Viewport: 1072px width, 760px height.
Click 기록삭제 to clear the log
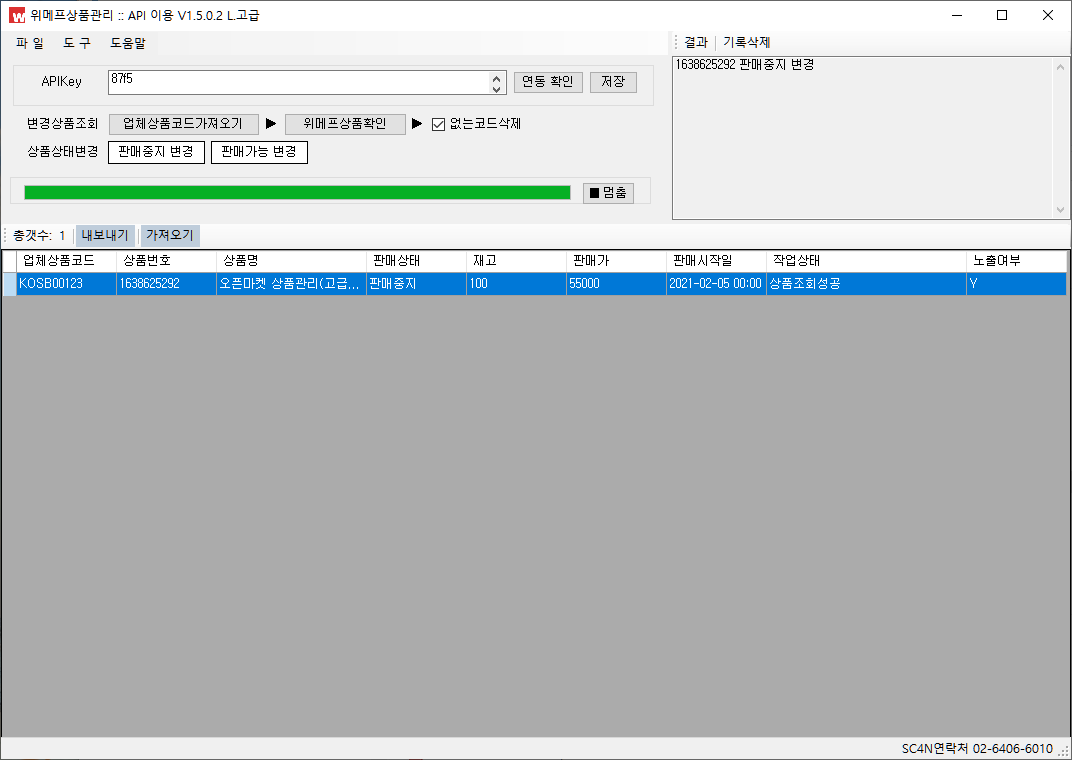747,42
